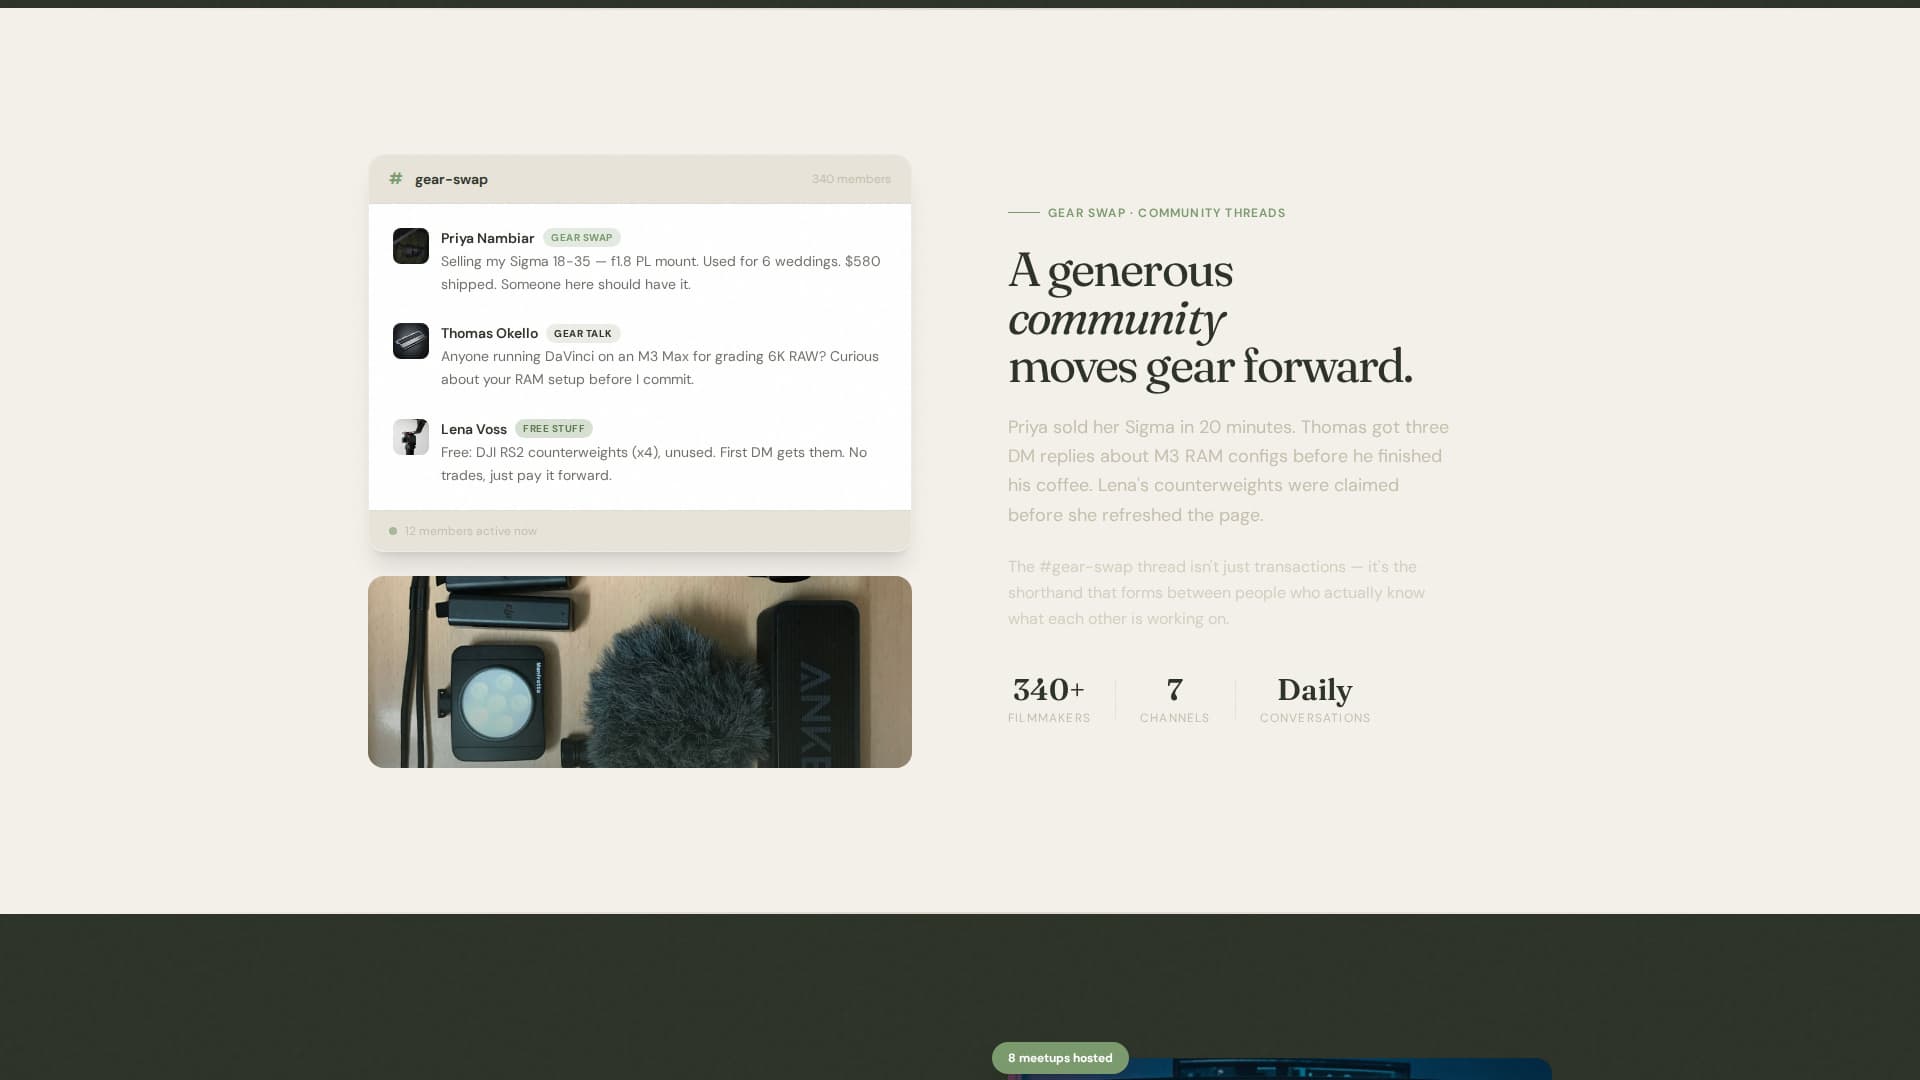Open the gear-swap channel tab
This screenshot has width=1920, height=1080.
pyautogui.click(x=451, y=179)
